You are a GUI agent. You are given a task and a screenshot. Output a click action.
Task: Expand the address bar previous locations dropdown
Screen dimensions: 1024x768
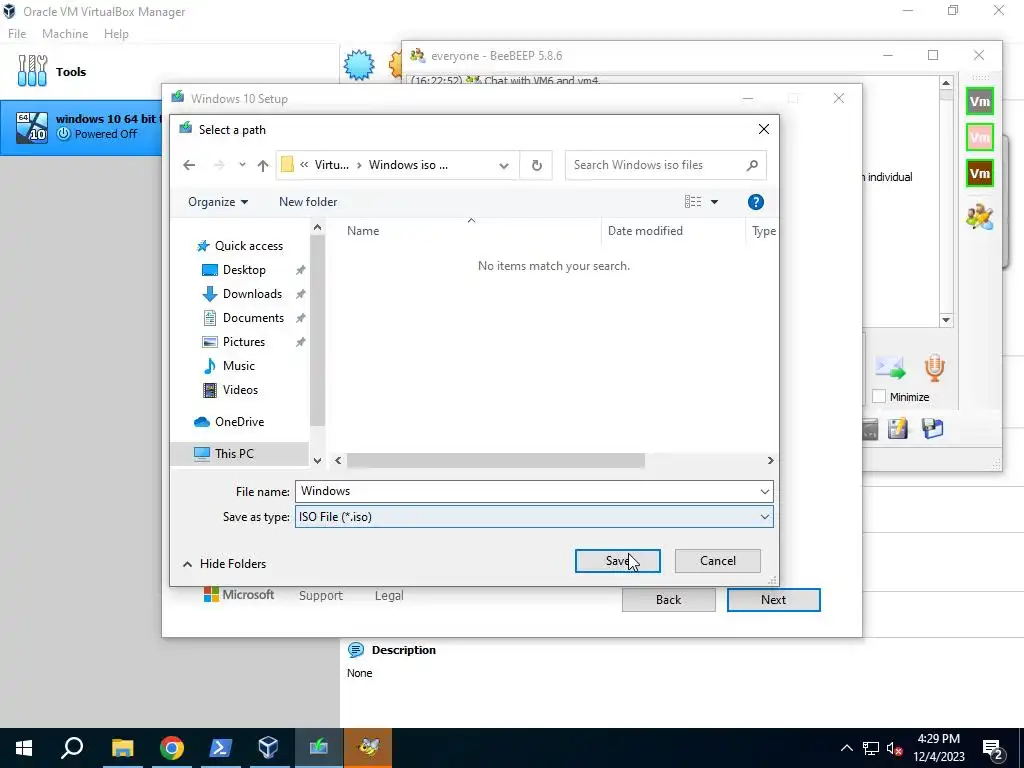[x=504, y=165]
